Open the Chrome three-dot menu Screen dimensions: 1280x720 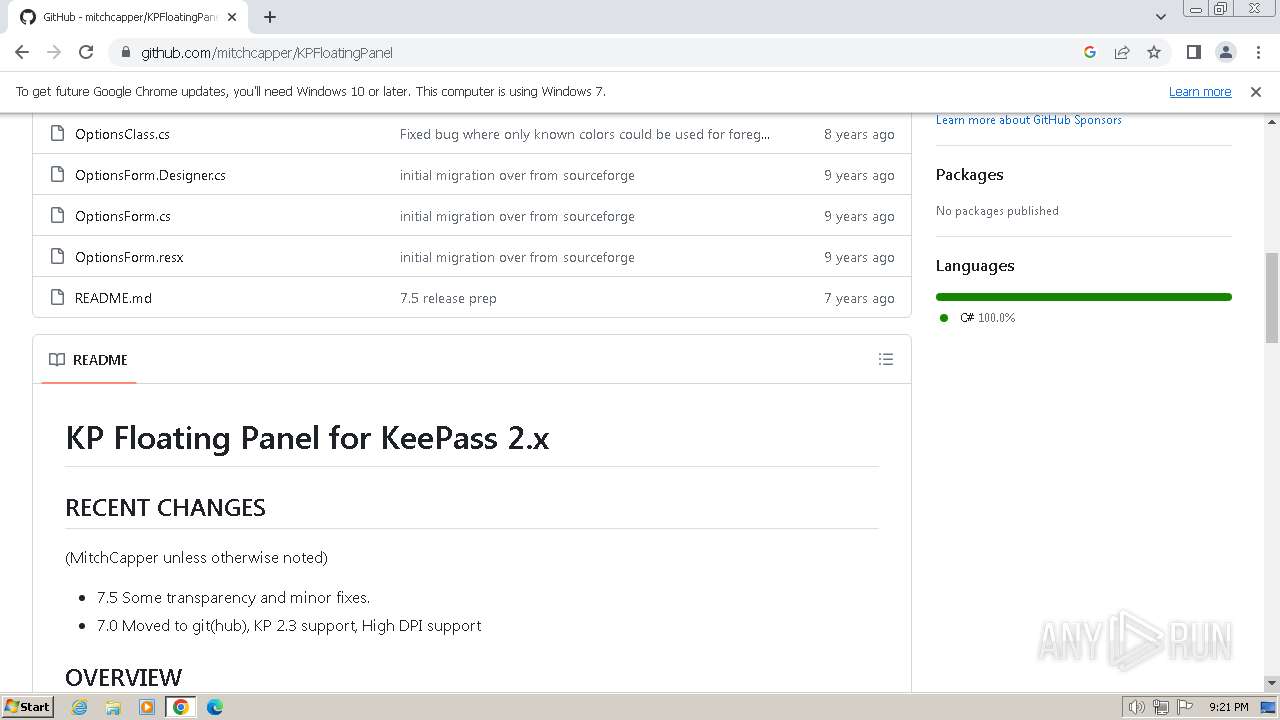[1257, 52]
